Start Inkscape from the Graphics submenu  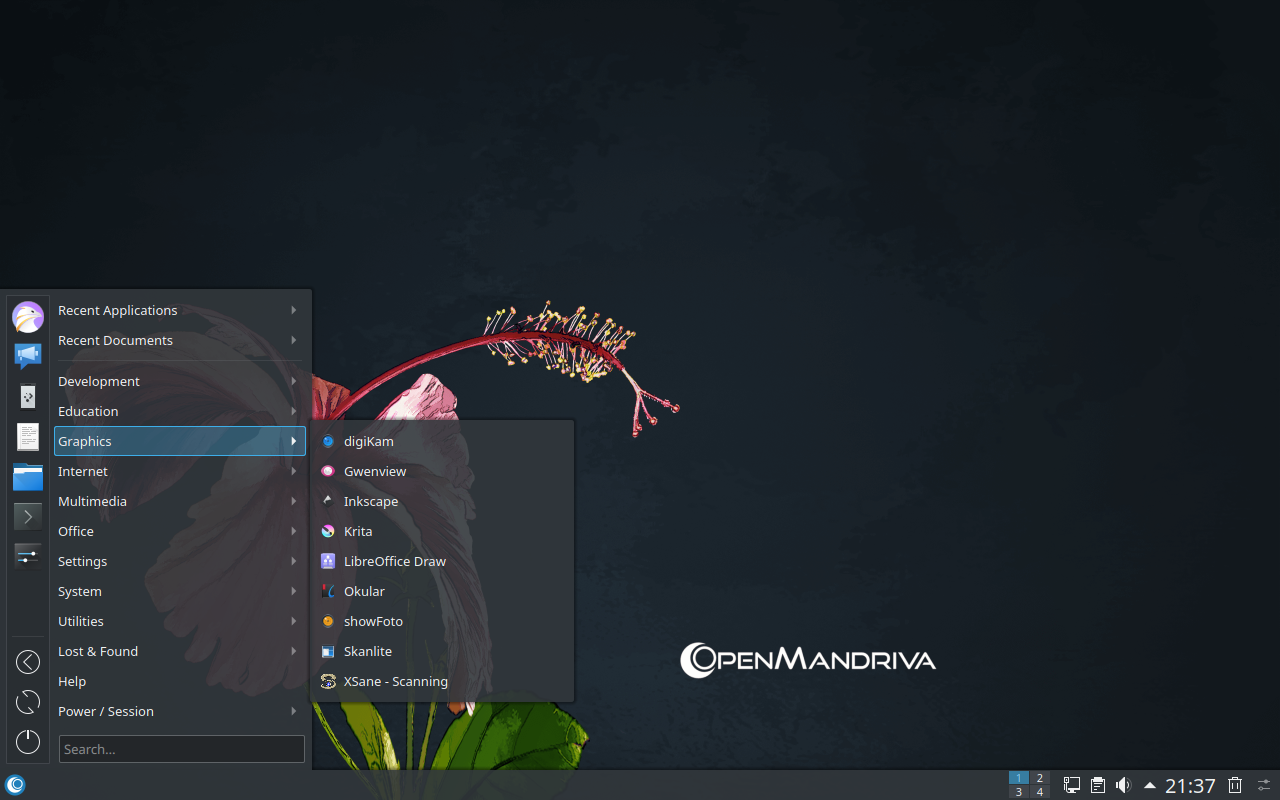coord(371,501)
